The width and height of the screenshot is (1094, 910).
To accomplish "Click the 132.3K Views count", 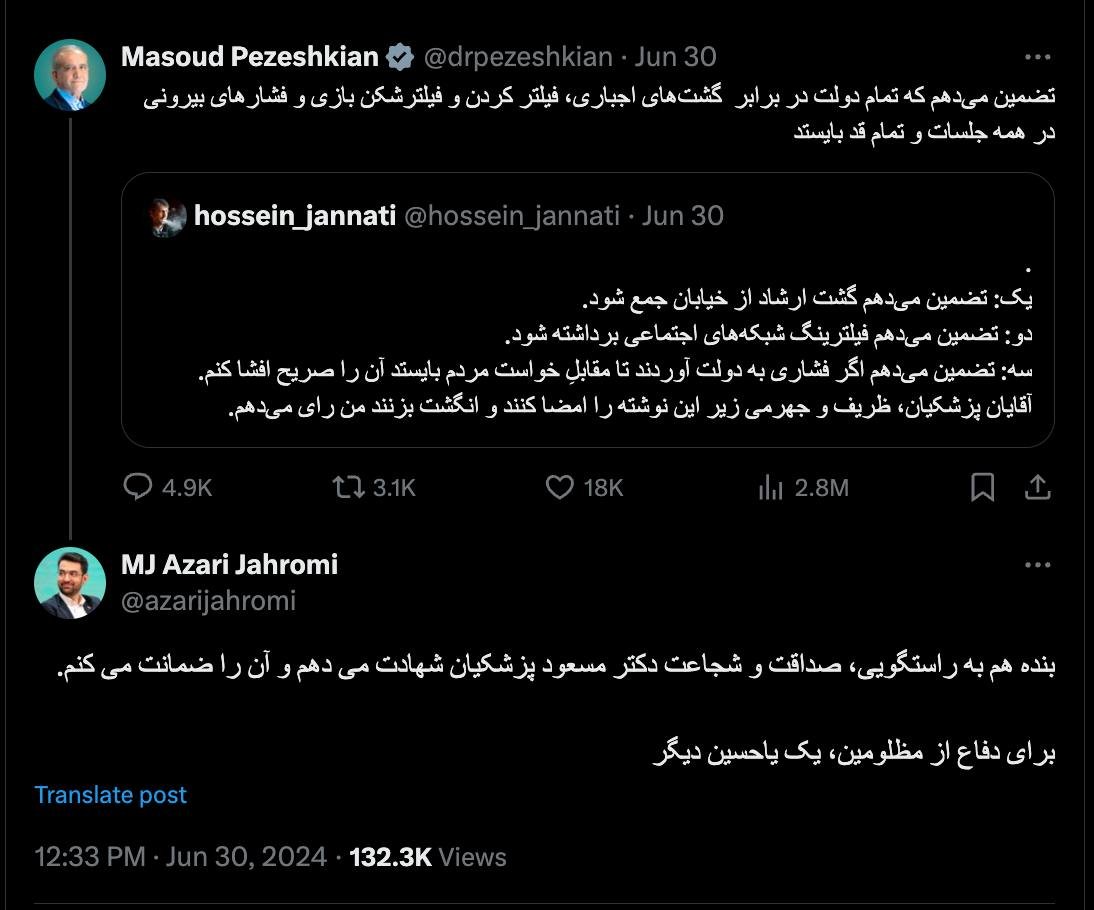I will point(427,857).
